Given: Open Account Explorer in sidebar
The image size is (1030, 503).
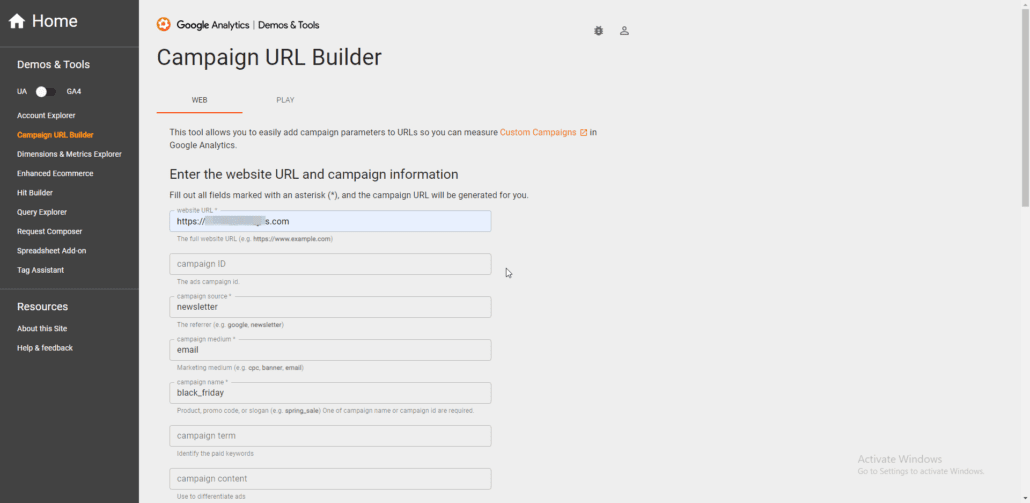Looking at the screenshot, I should click(x=46, y=116).
